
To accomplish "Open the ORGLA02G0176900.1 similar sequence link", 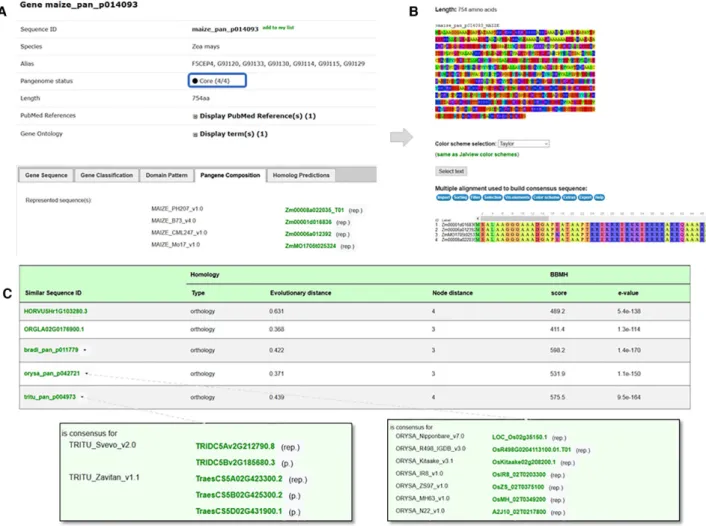I will (x=54, y=329).
